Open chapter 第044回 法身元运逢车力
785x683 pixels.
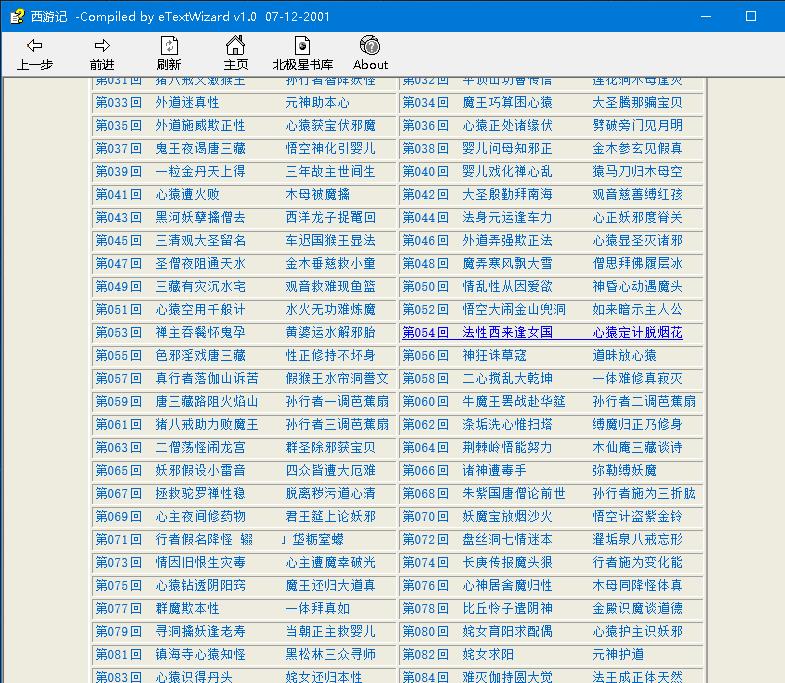tap(542, 218)
